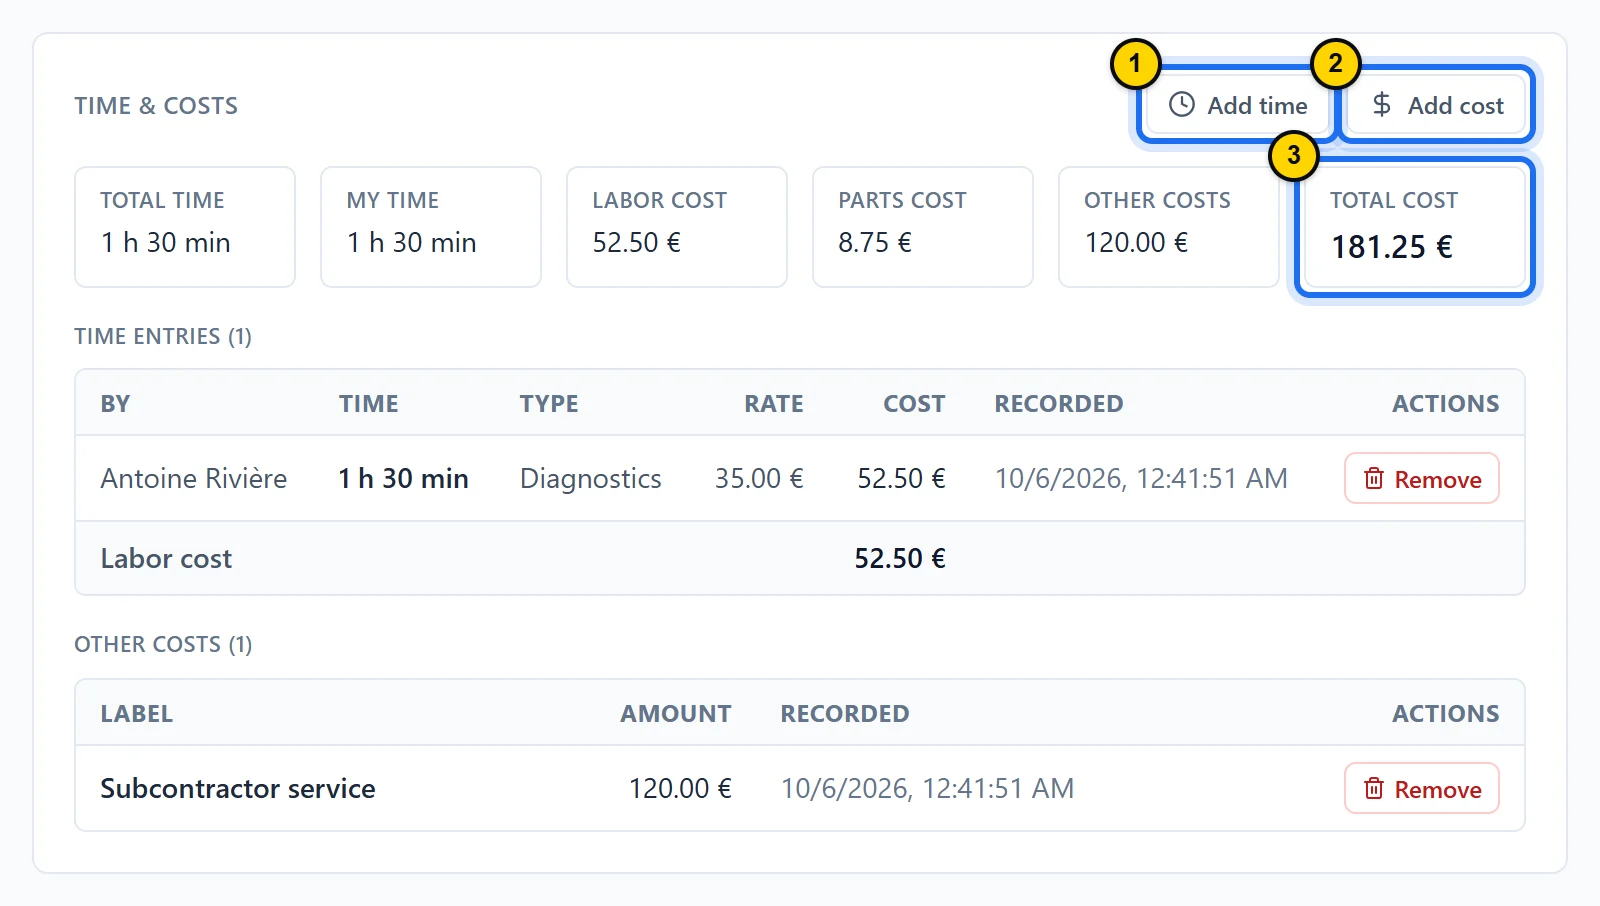Screen dimensions: 1600x906
Task: Click the Total Cost value 181.25 €
Action: 1391,247
